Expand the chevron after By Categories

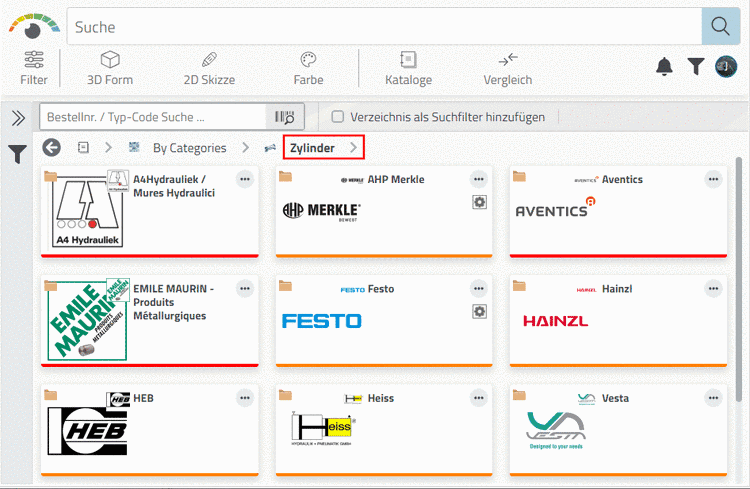point(245,147)
